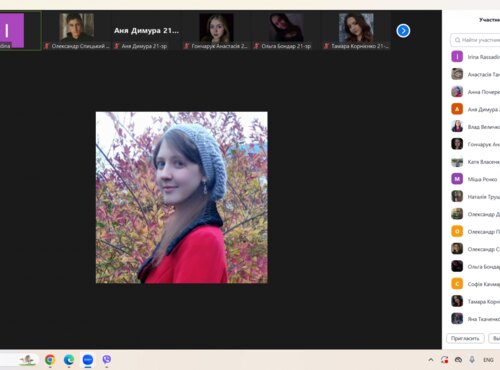Open Viber from the taskbar
This screenshot has height=370, width=500.
pos(107,360)
